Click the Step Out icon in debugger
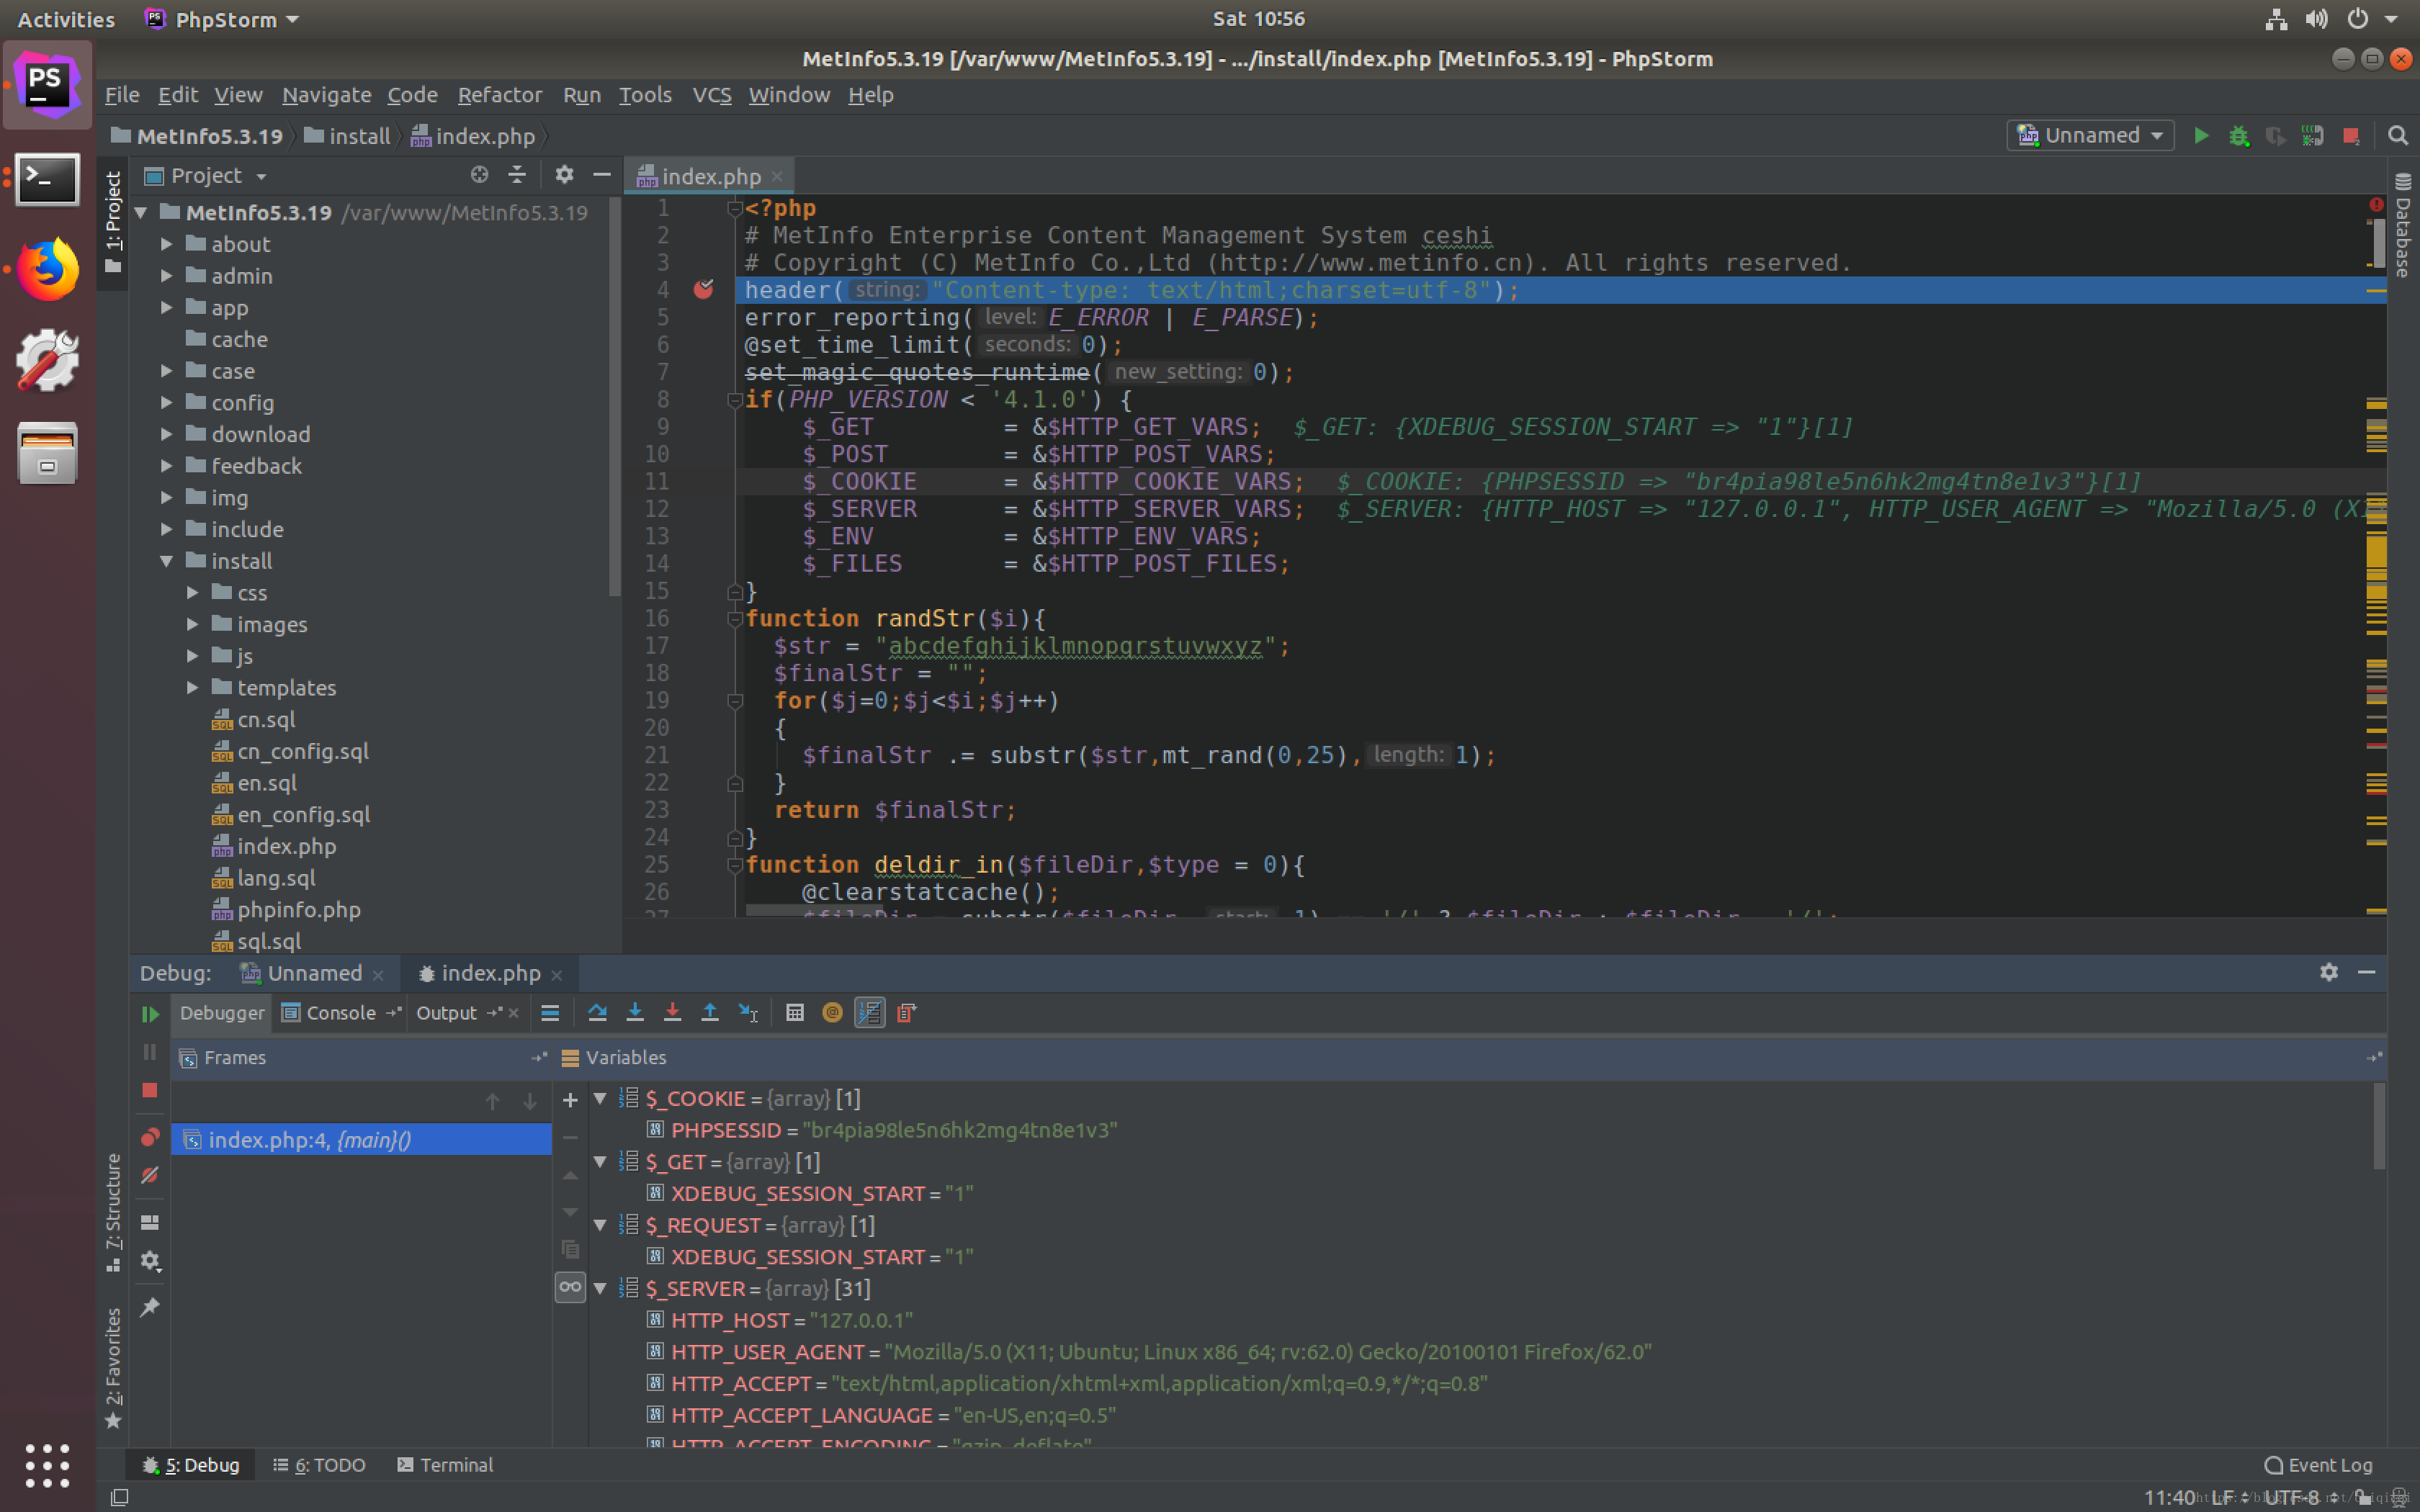Image resolution: width=2420 pixels, height=1512 pixels. [x=711, y=1012]
